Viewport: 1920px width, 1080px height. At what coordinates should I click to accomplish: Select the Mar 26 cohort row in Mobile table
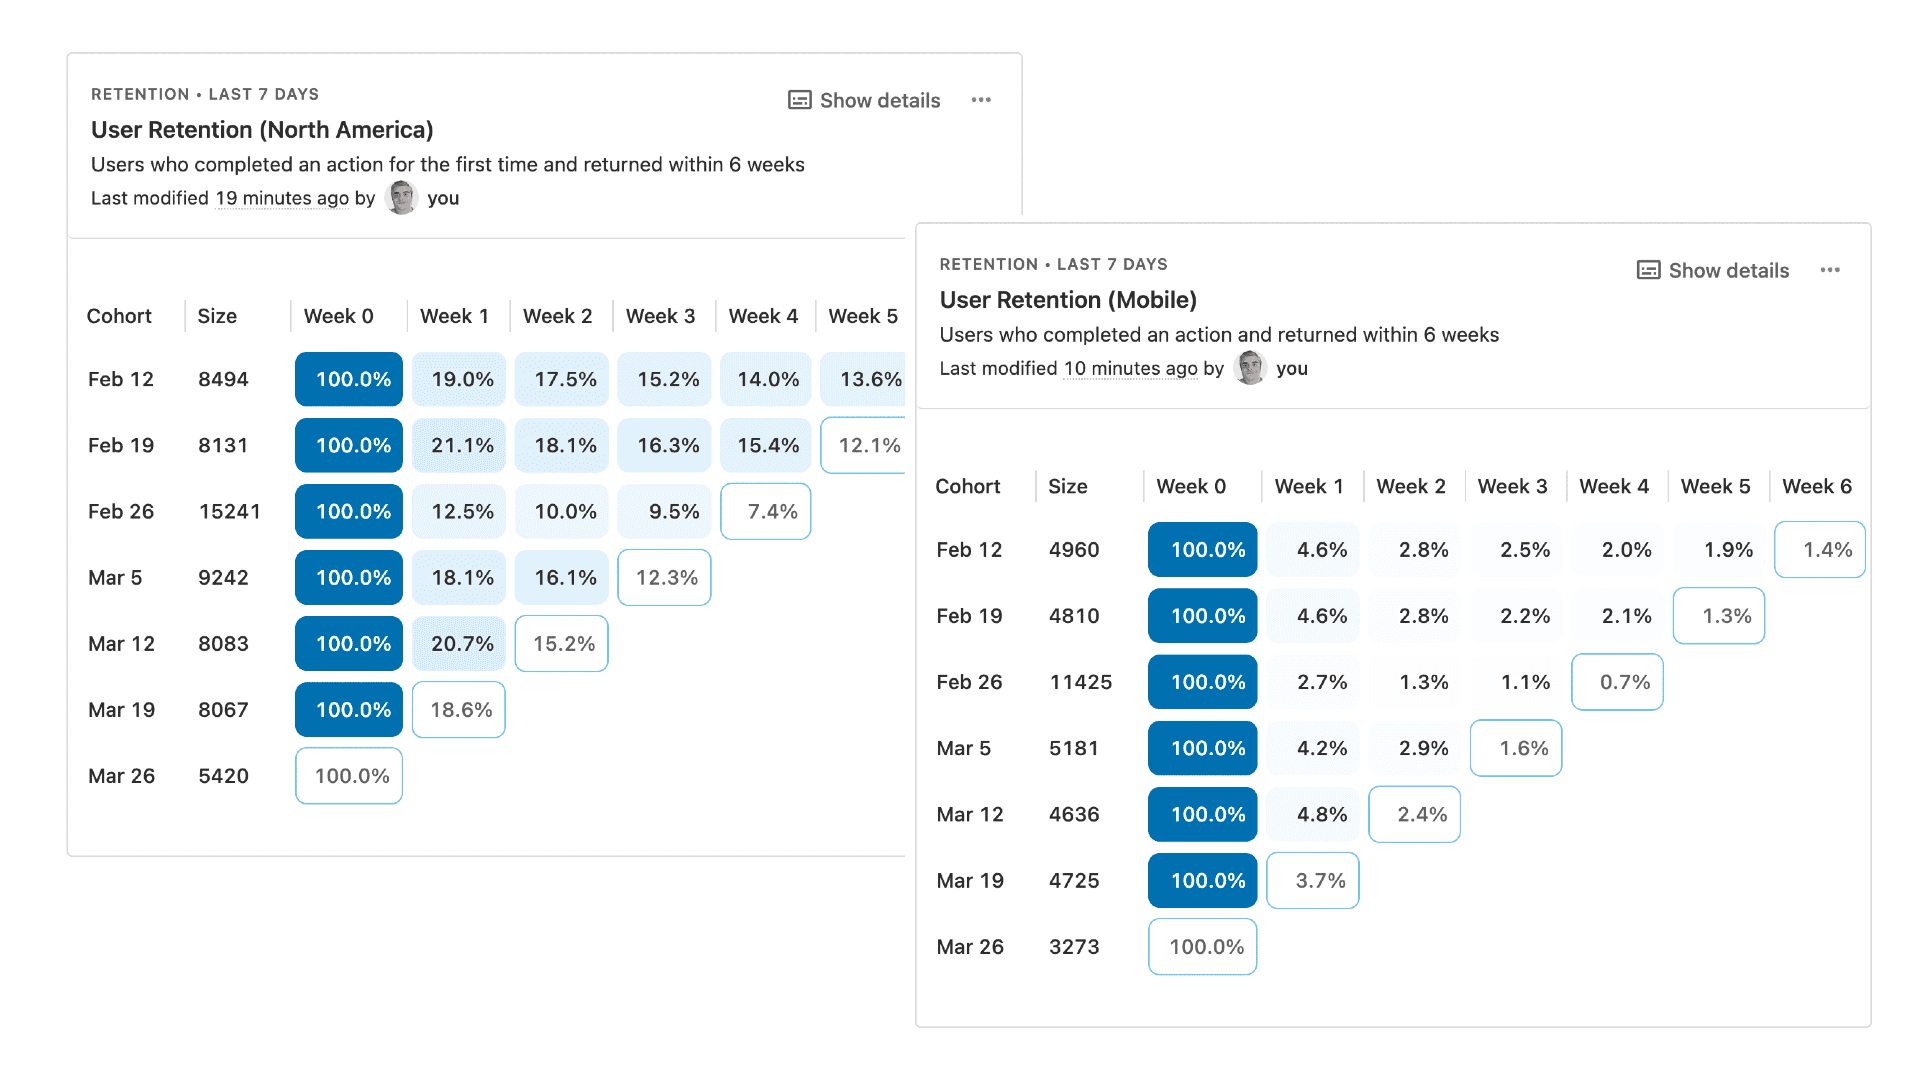969,946
